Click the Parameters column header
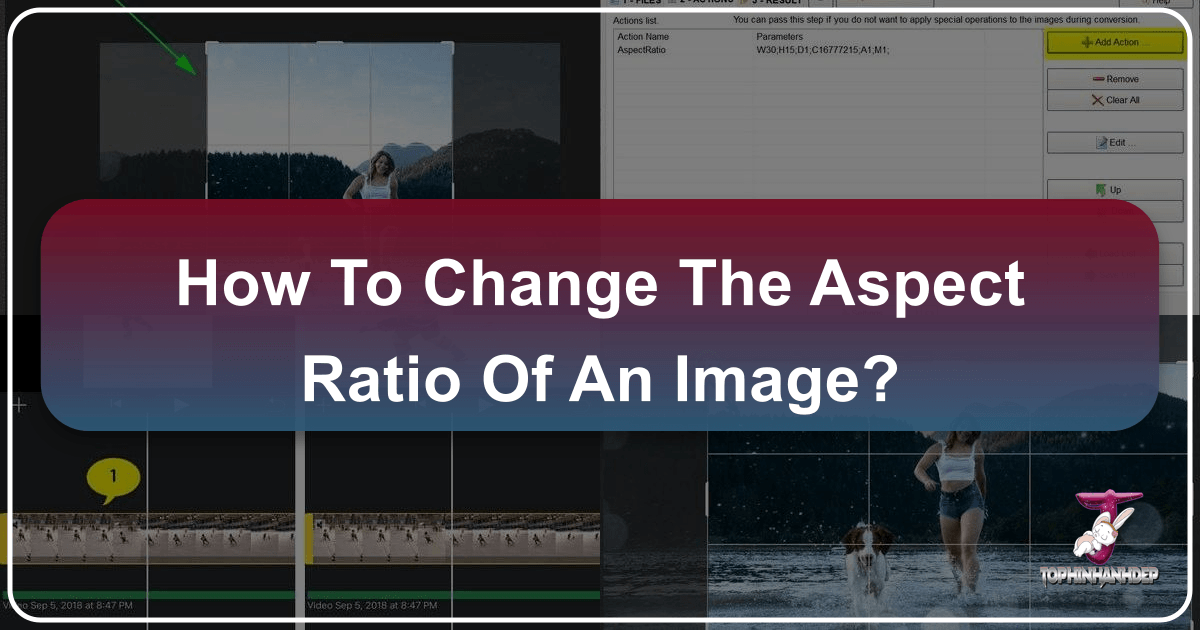Image resolution: width=1200 pixels, height=630 pixels. pos(781,37)
